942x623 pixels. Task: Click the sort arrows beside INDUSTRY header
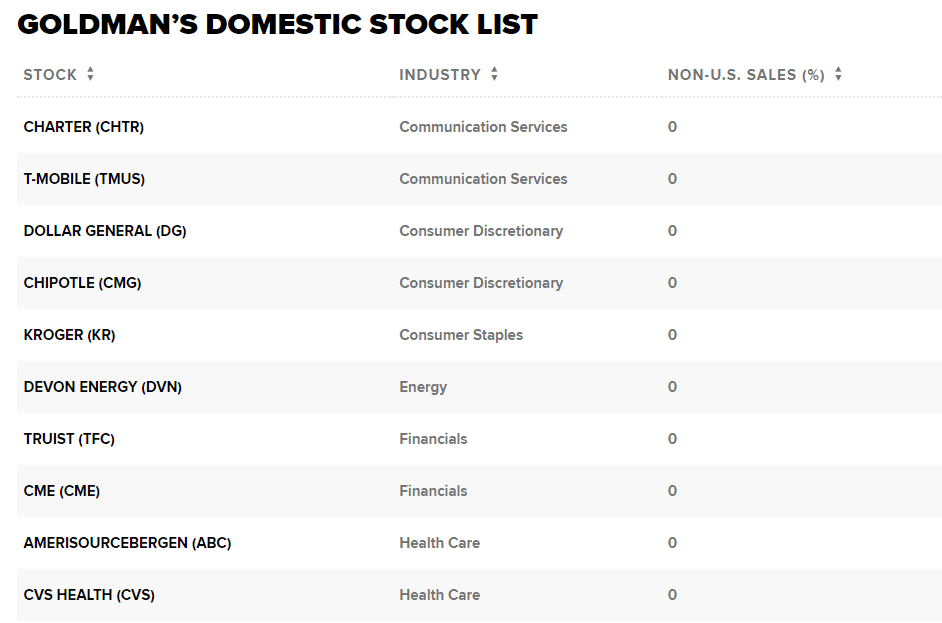[x=494, y=74]
